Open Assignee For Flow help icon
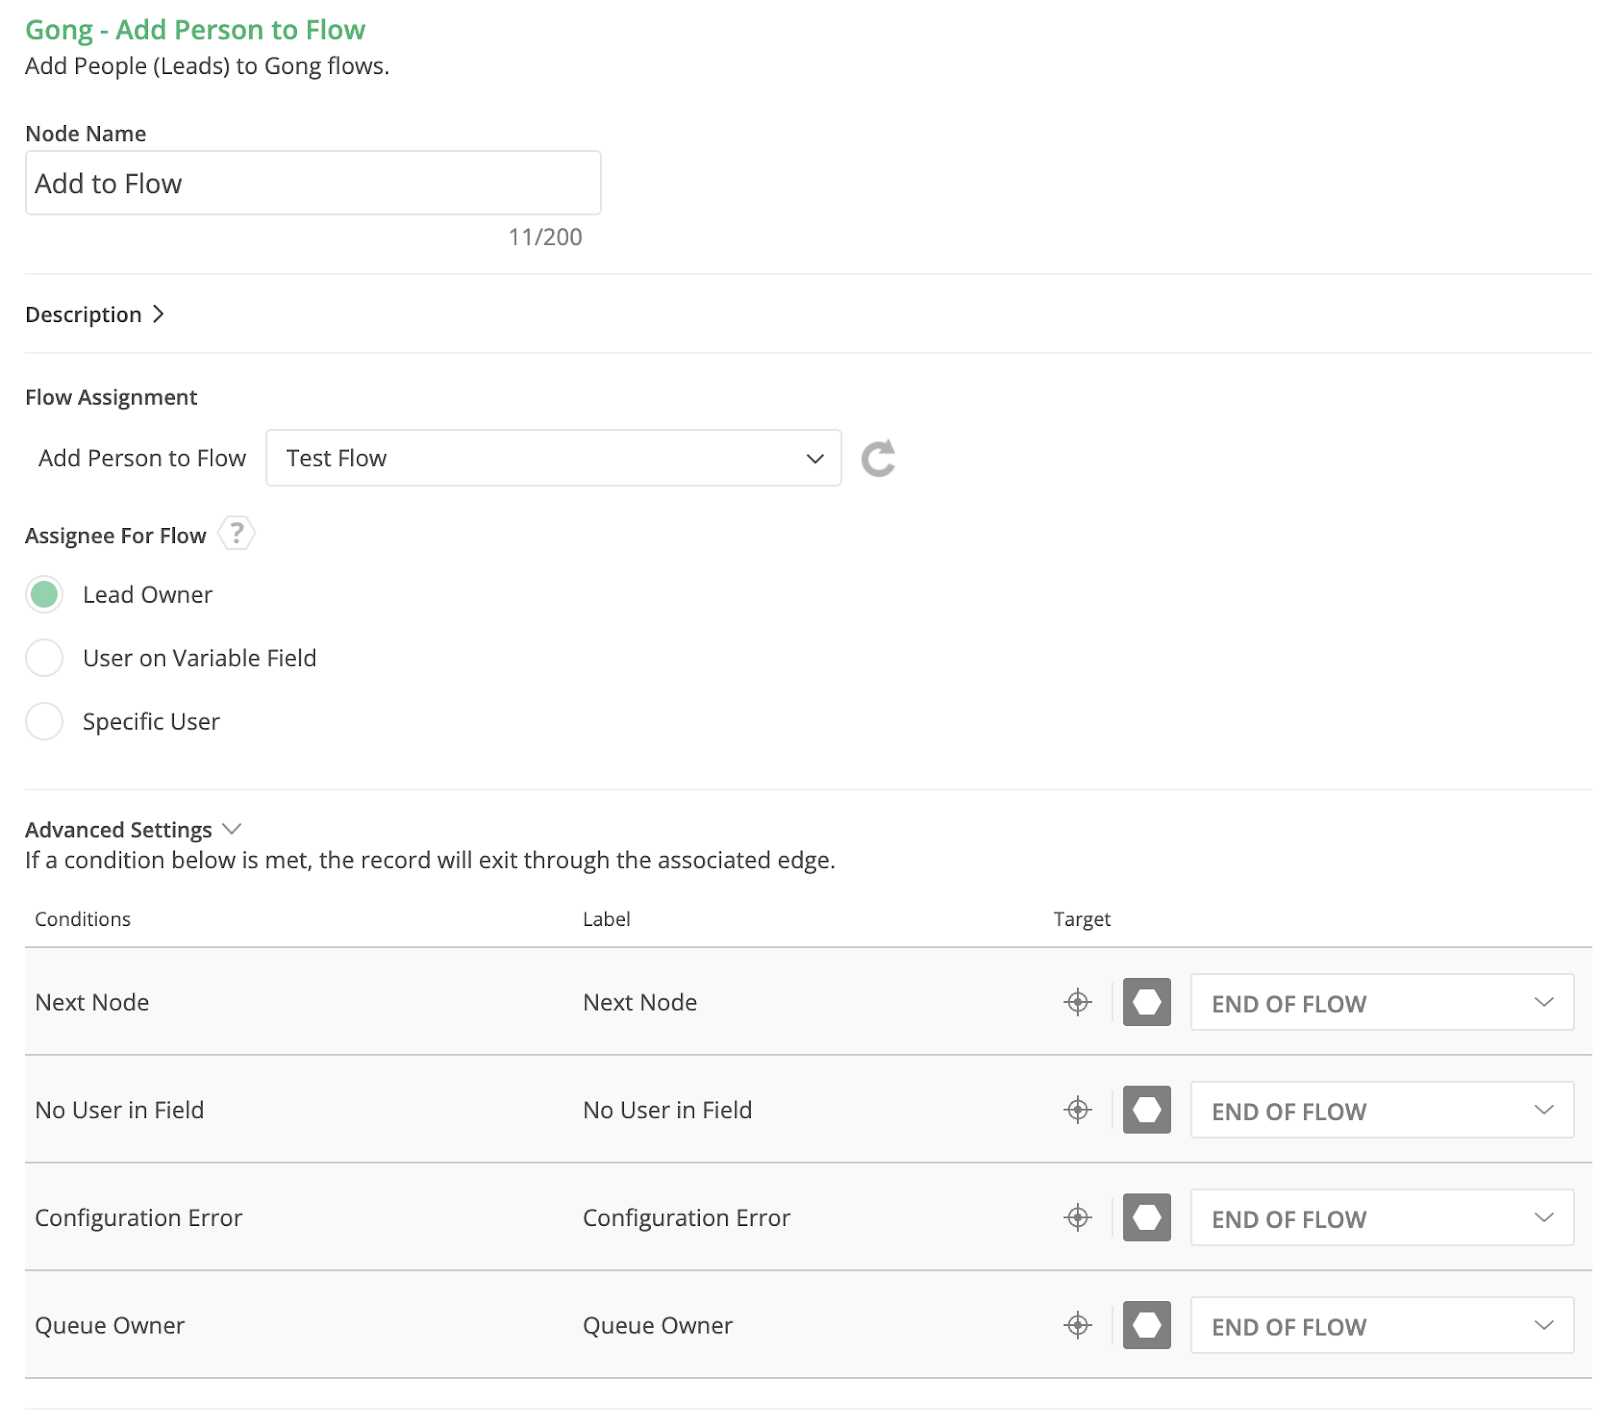Screen dimensions: 1600x1427 (236, 533)
